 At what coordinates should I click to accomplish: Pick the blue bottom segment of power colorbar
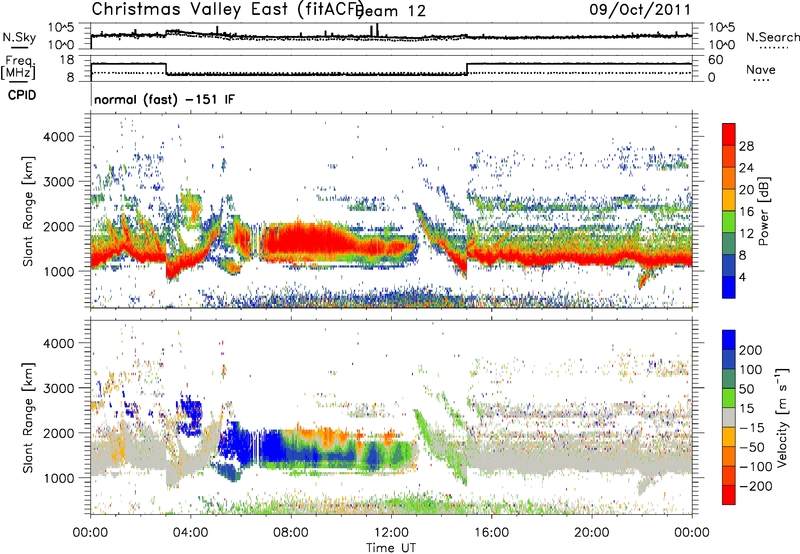tap(729, 287)
